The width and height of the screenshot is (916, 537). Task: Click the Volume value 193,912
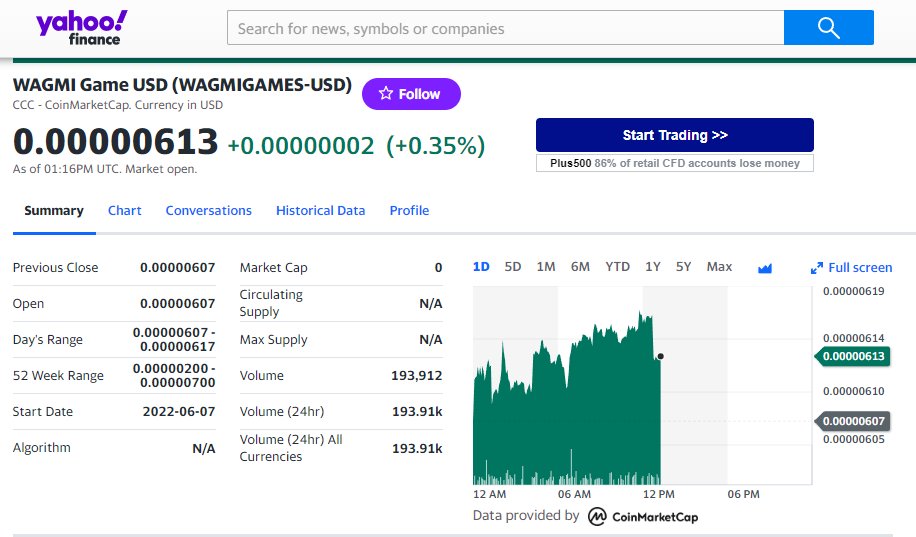(417, 376)
